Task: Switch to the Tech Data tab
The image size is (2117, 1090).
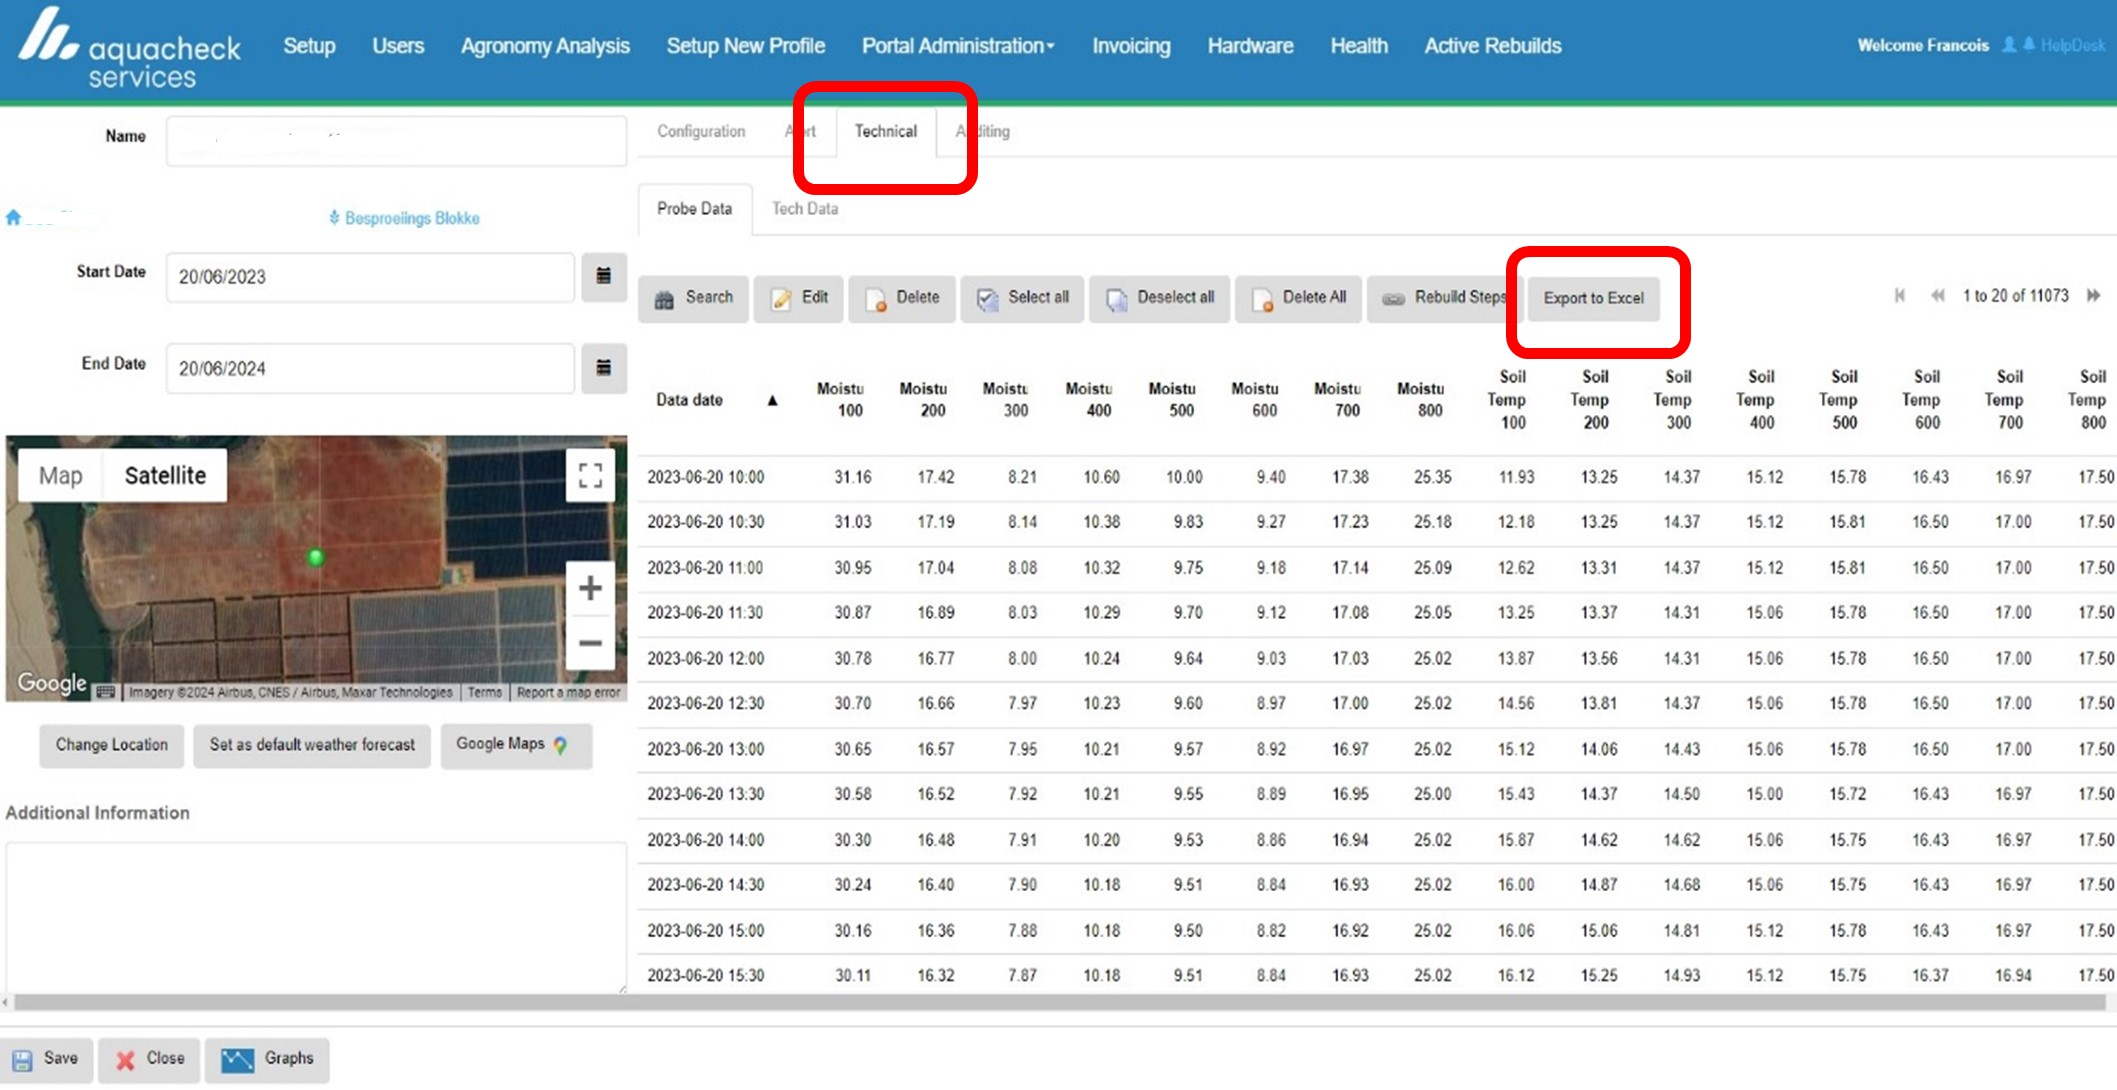Action: 805,209
